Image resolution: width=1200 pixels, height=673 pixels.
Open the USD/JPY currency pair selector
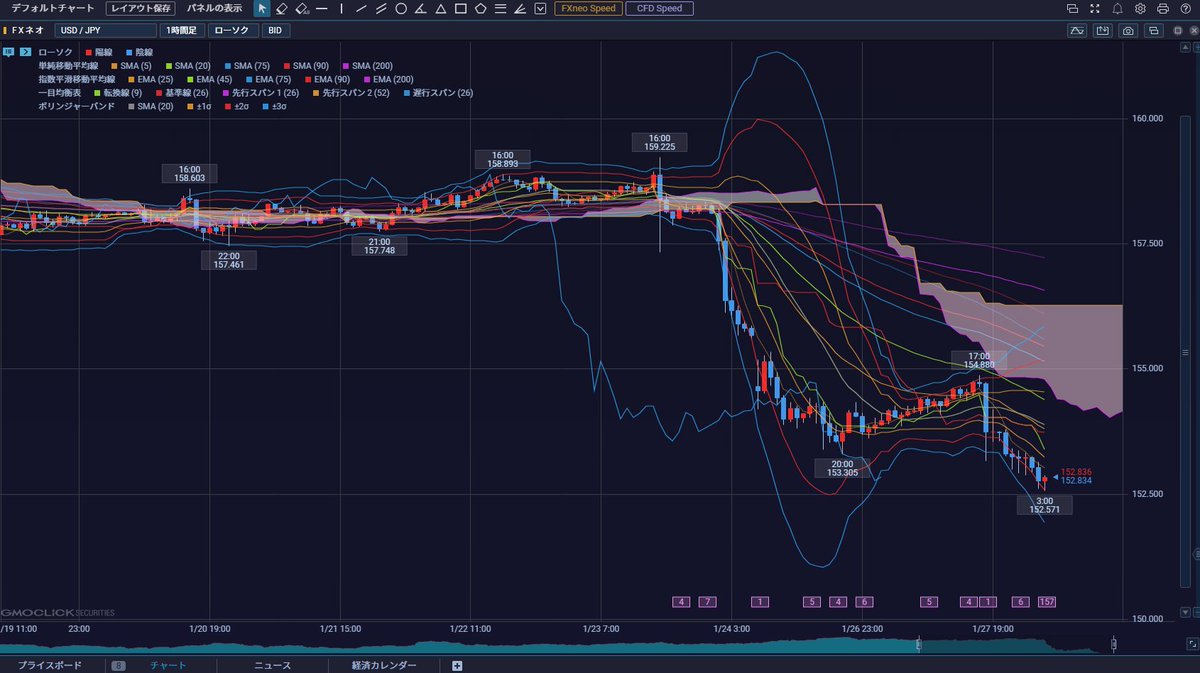[105, 30]
